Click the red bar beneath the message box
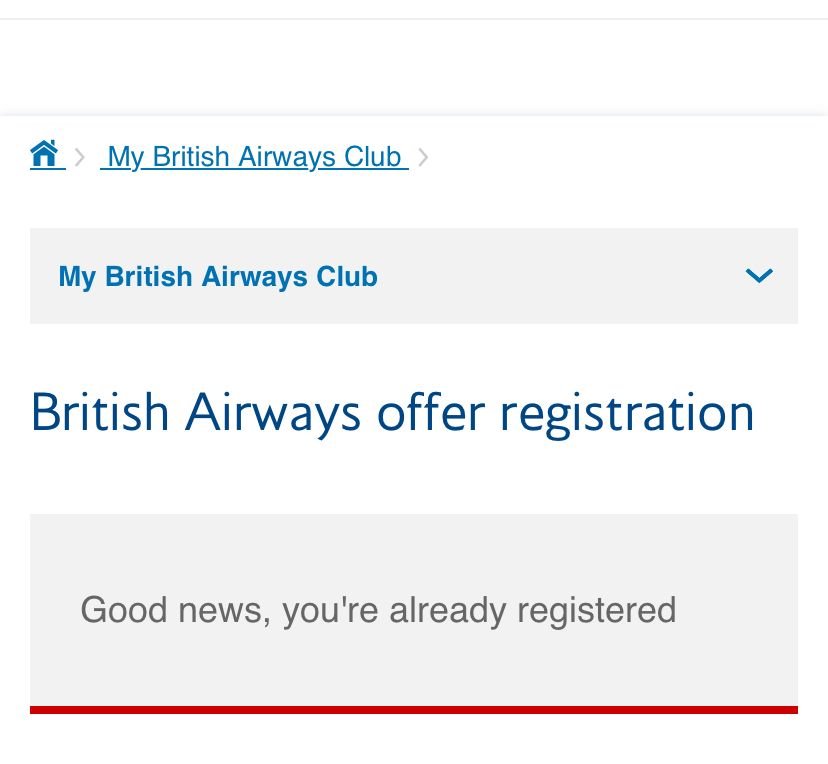The width and height of the screenshot is (828, 764). coord(414,710)
